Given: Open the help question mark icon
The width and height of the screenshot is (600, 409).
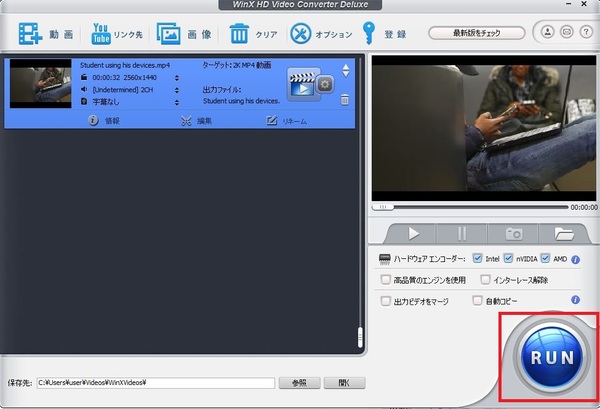Looking at the screenshot, I should pyautogui.click(x=586, y=32).
